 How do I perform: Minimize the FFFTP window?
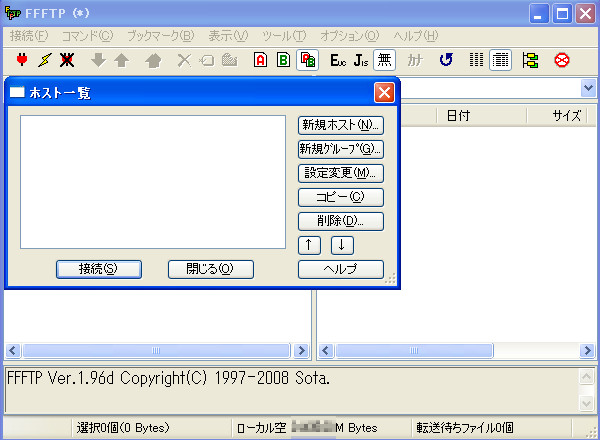539,14
